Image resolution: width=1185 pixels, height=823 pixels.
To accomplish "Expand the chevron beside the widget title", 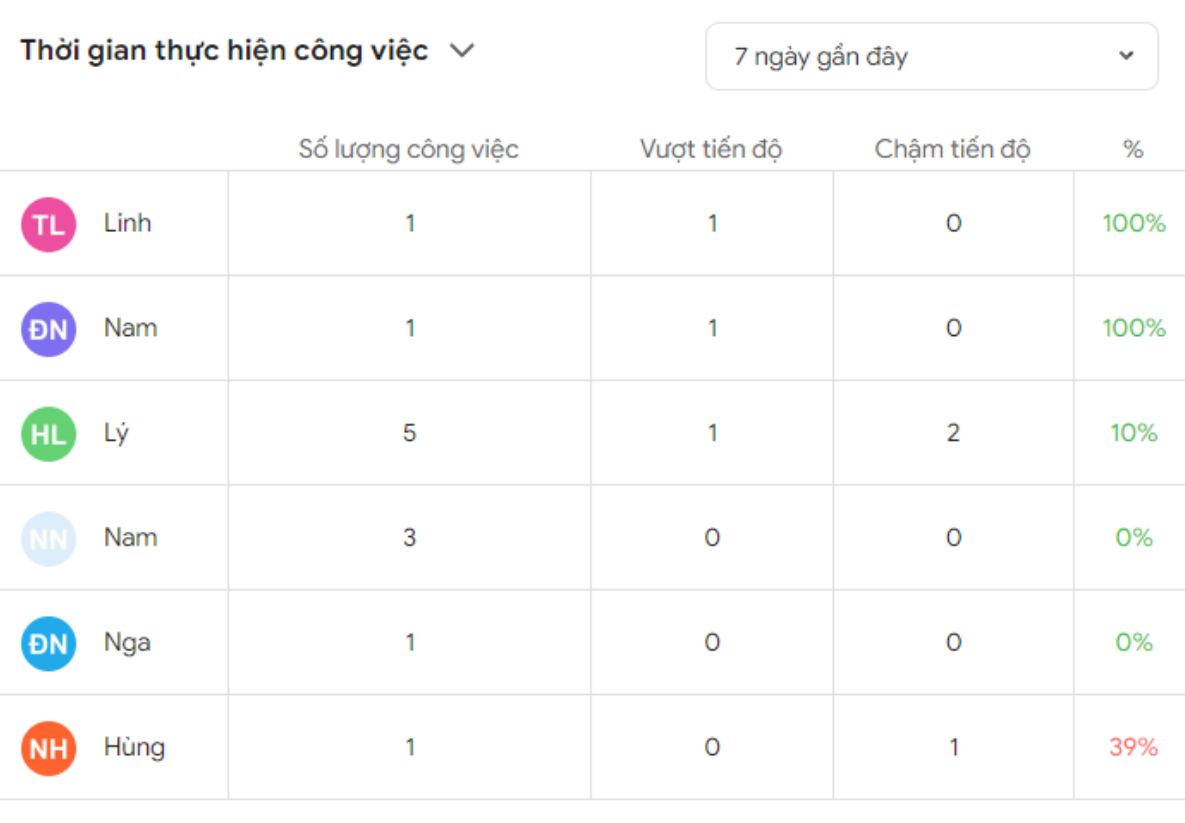I will click(462, 51).
